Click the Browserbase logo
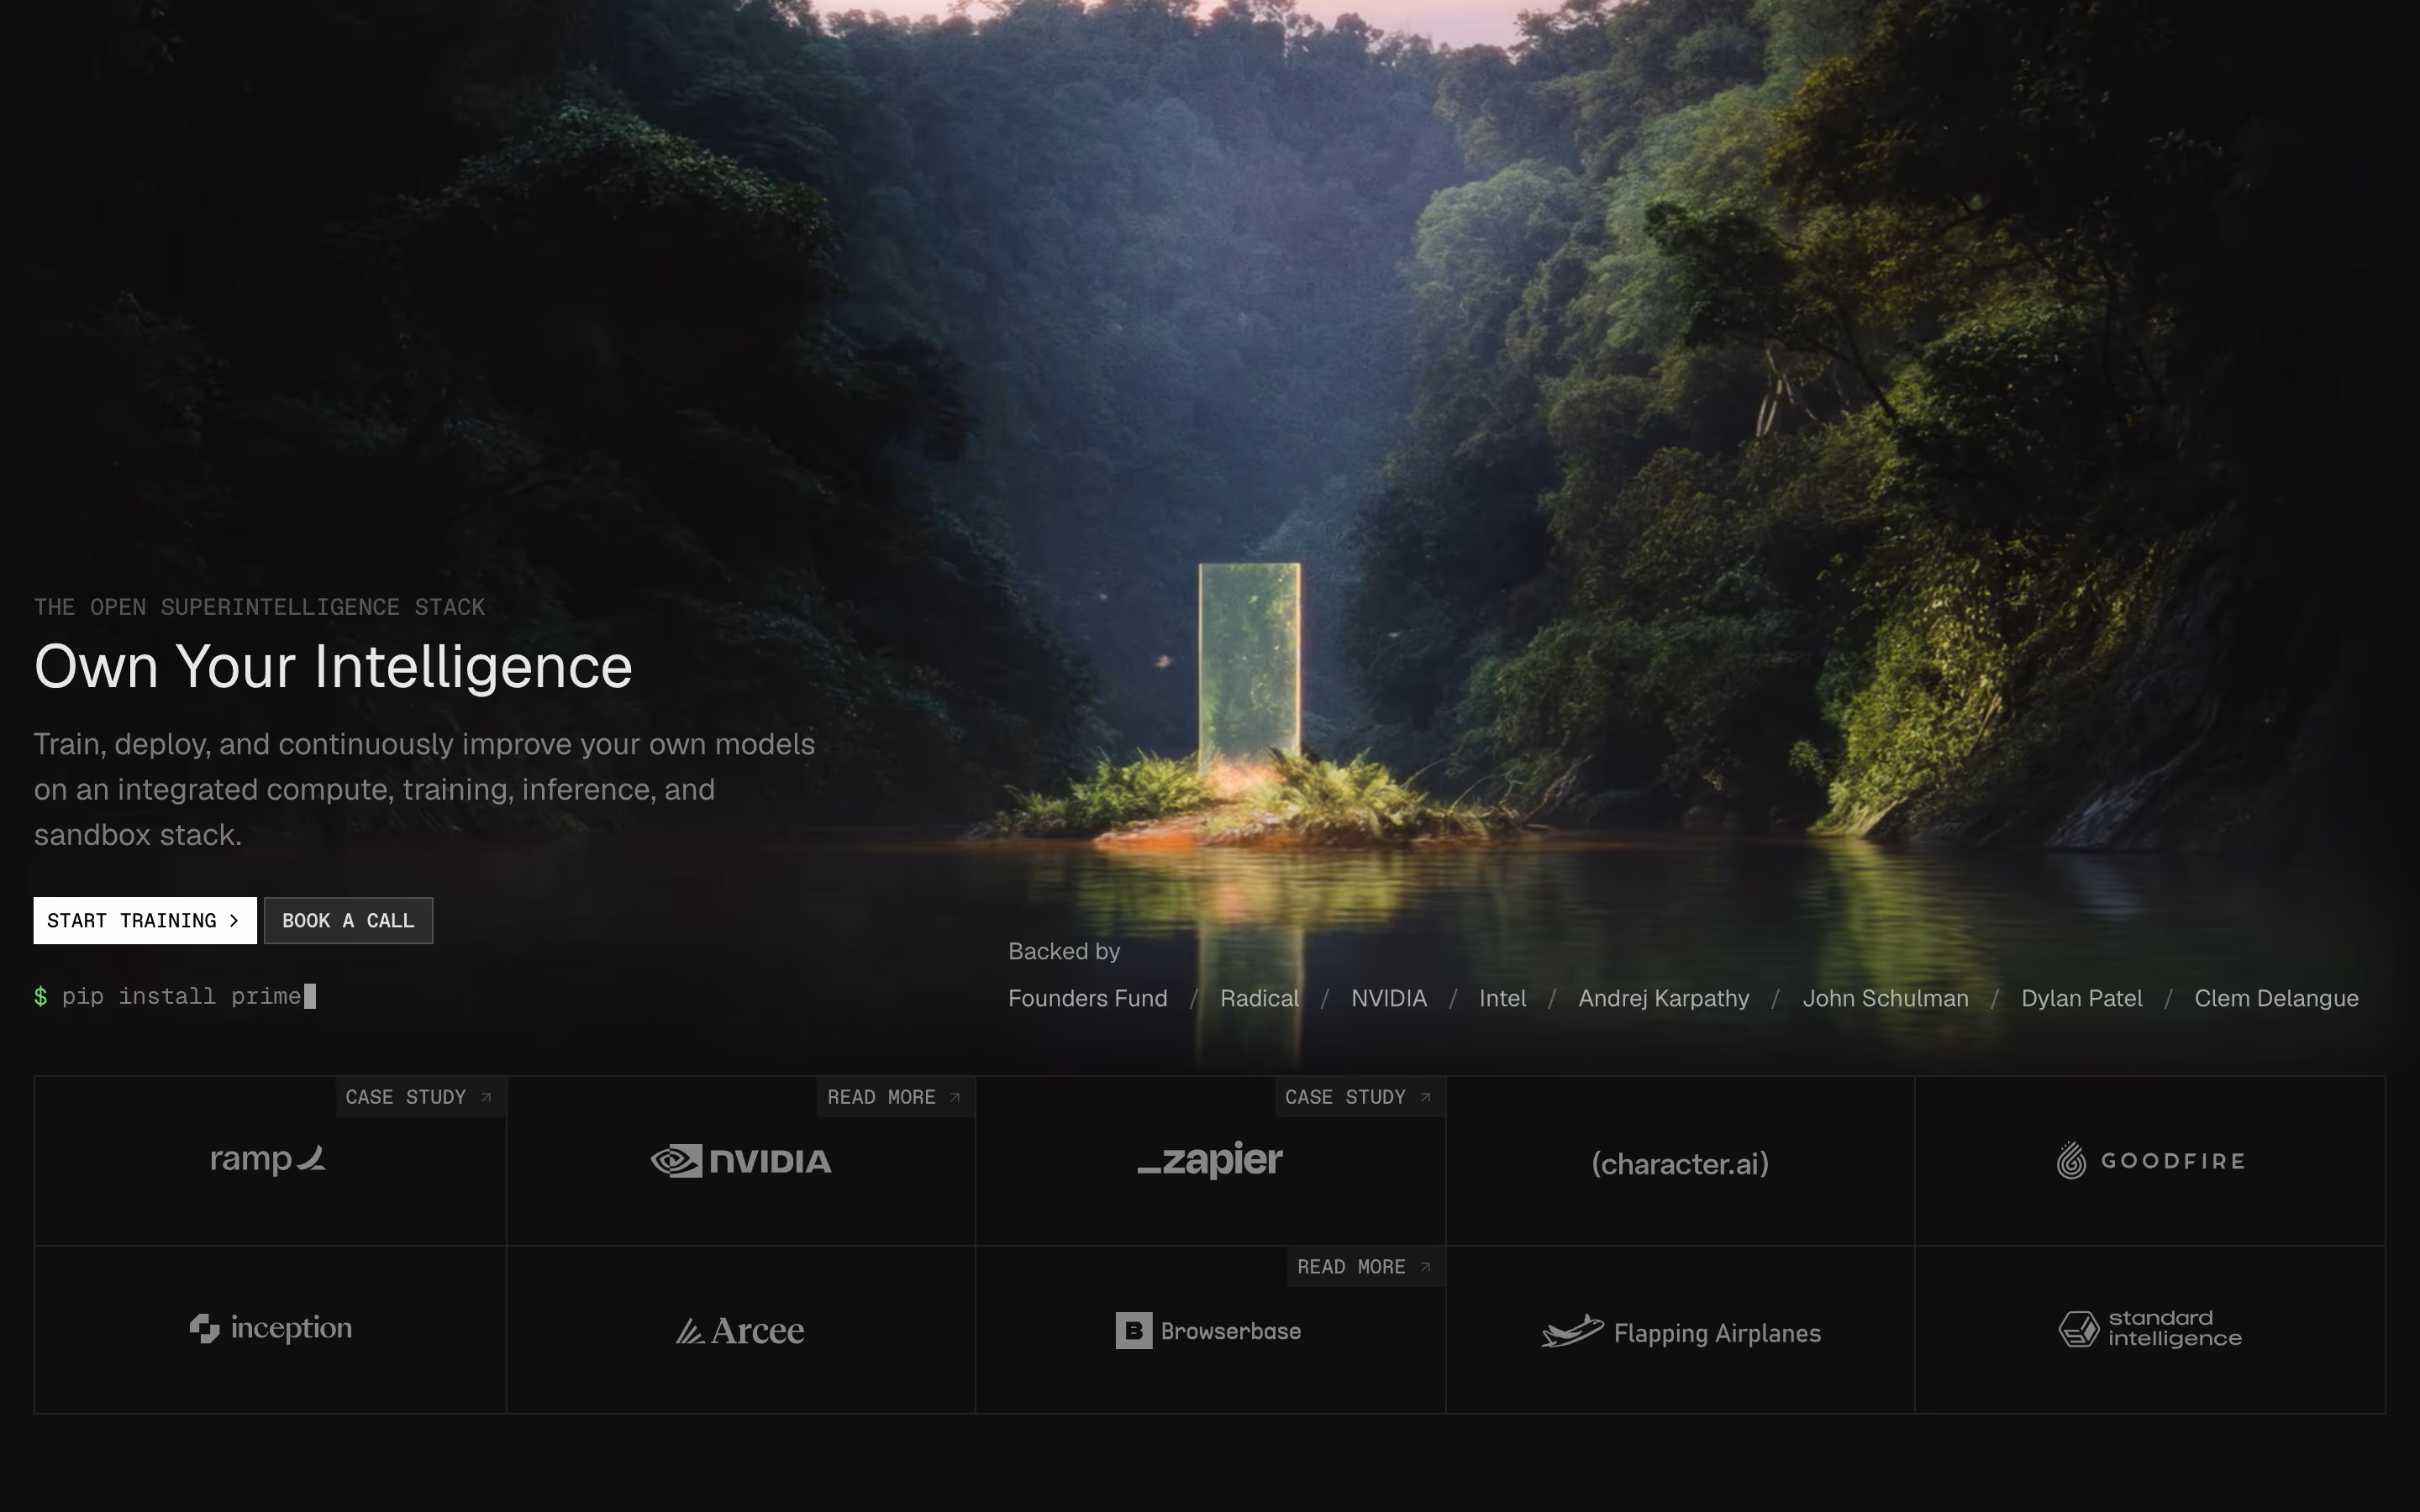Viewport: 2420px width, 1512px height. [1208, 1331]
